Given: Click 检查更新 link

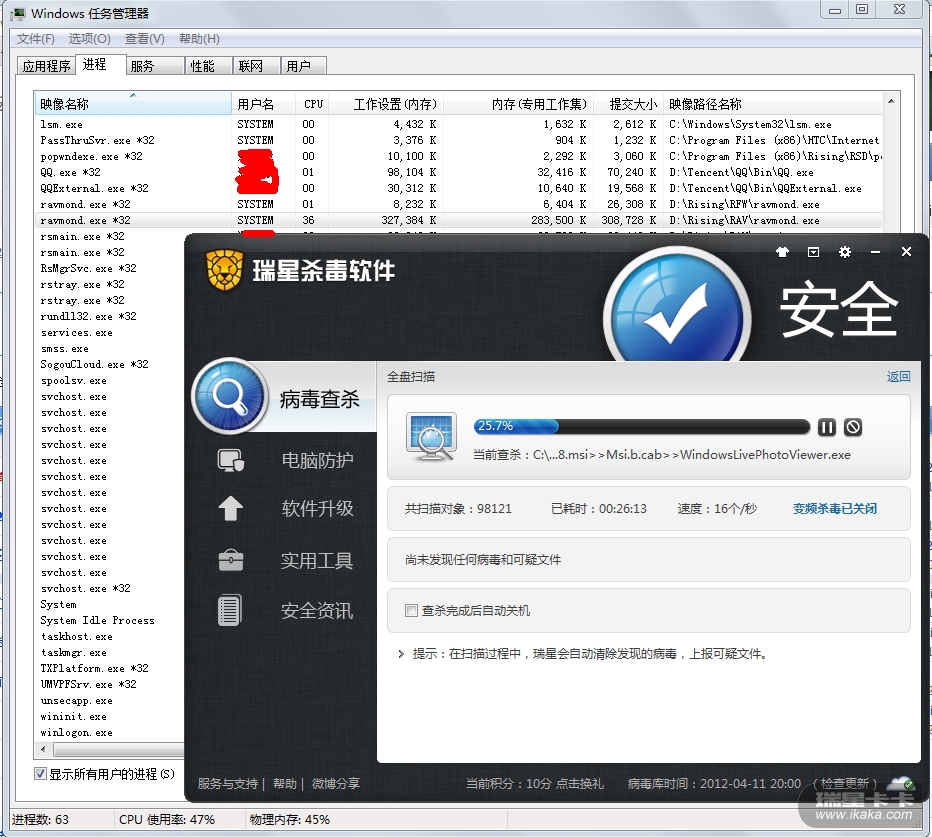Looking at the screenshot, I should click(844, 783).
